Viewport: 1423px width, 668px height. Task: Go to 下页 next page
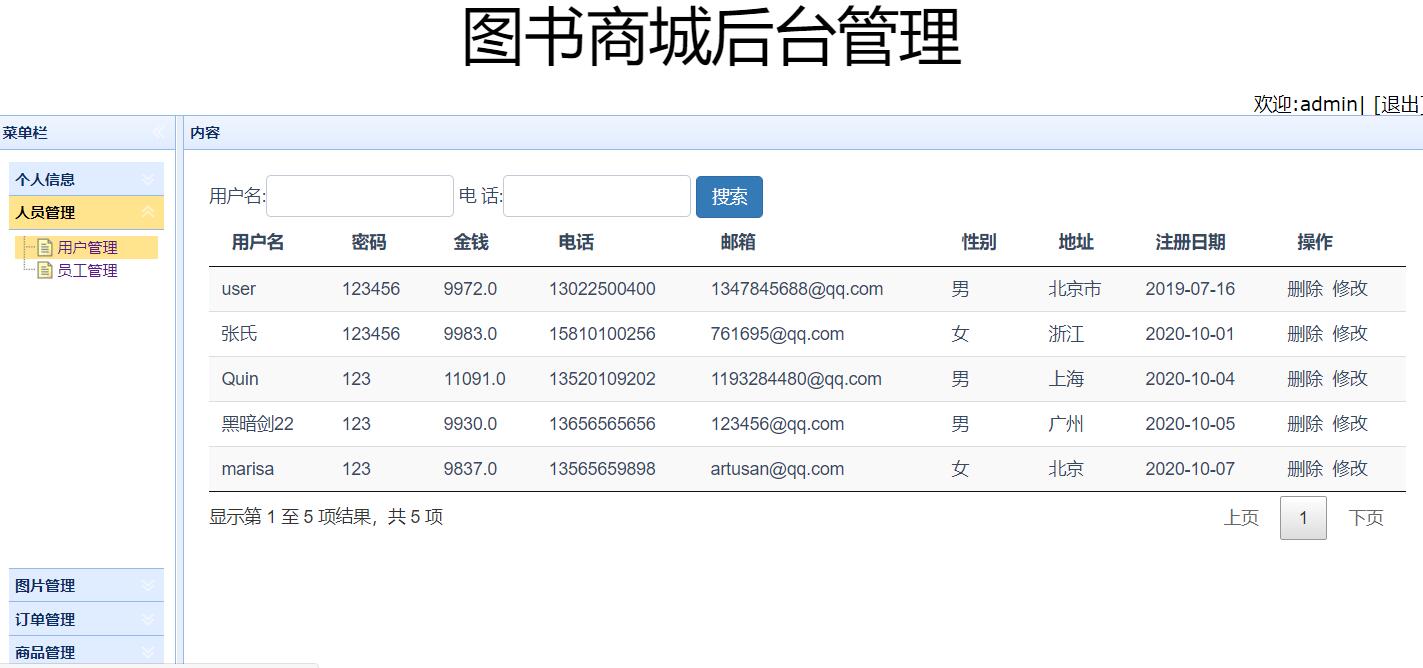(x=1366, y=517)
